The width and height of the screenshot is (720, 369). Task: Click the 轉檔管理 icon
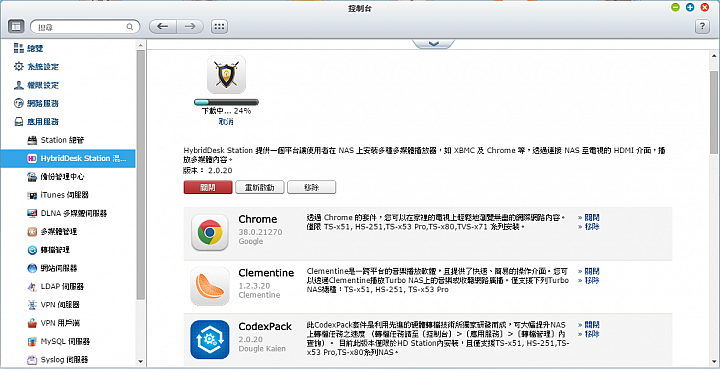tap(32, 250)
